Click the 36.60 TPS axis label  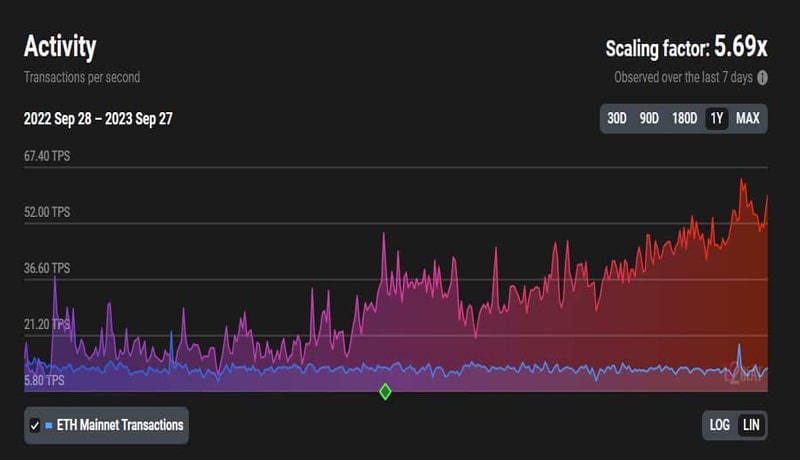pos(47,268)
